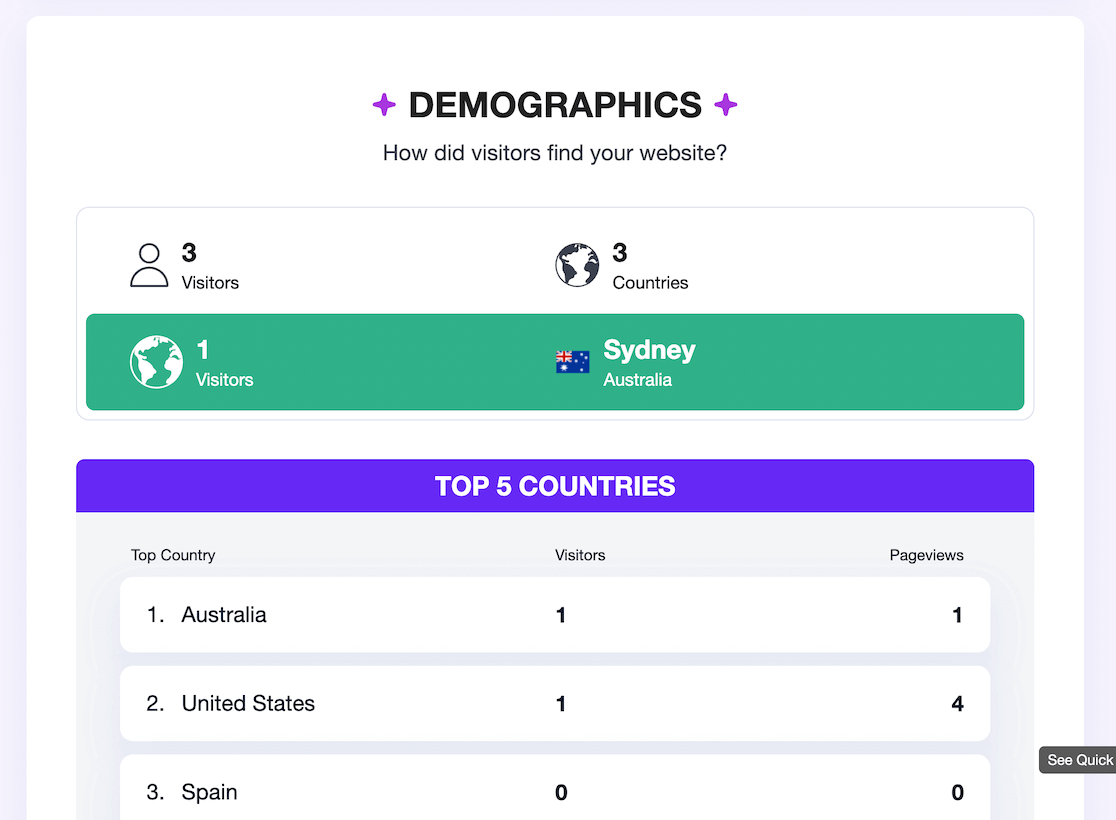
Task: Click the left sparkle beside DEMOGRAPHICS
Action: pos(385,104)
